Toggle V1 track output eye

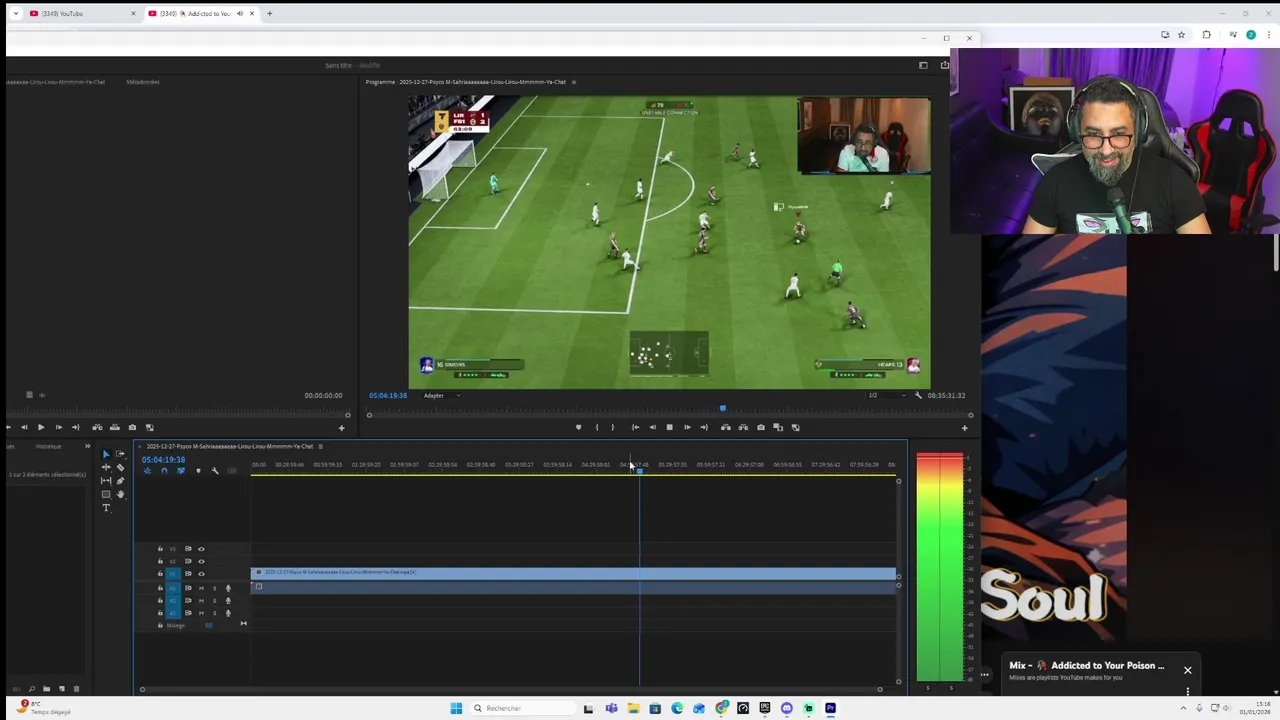(201, 574)
